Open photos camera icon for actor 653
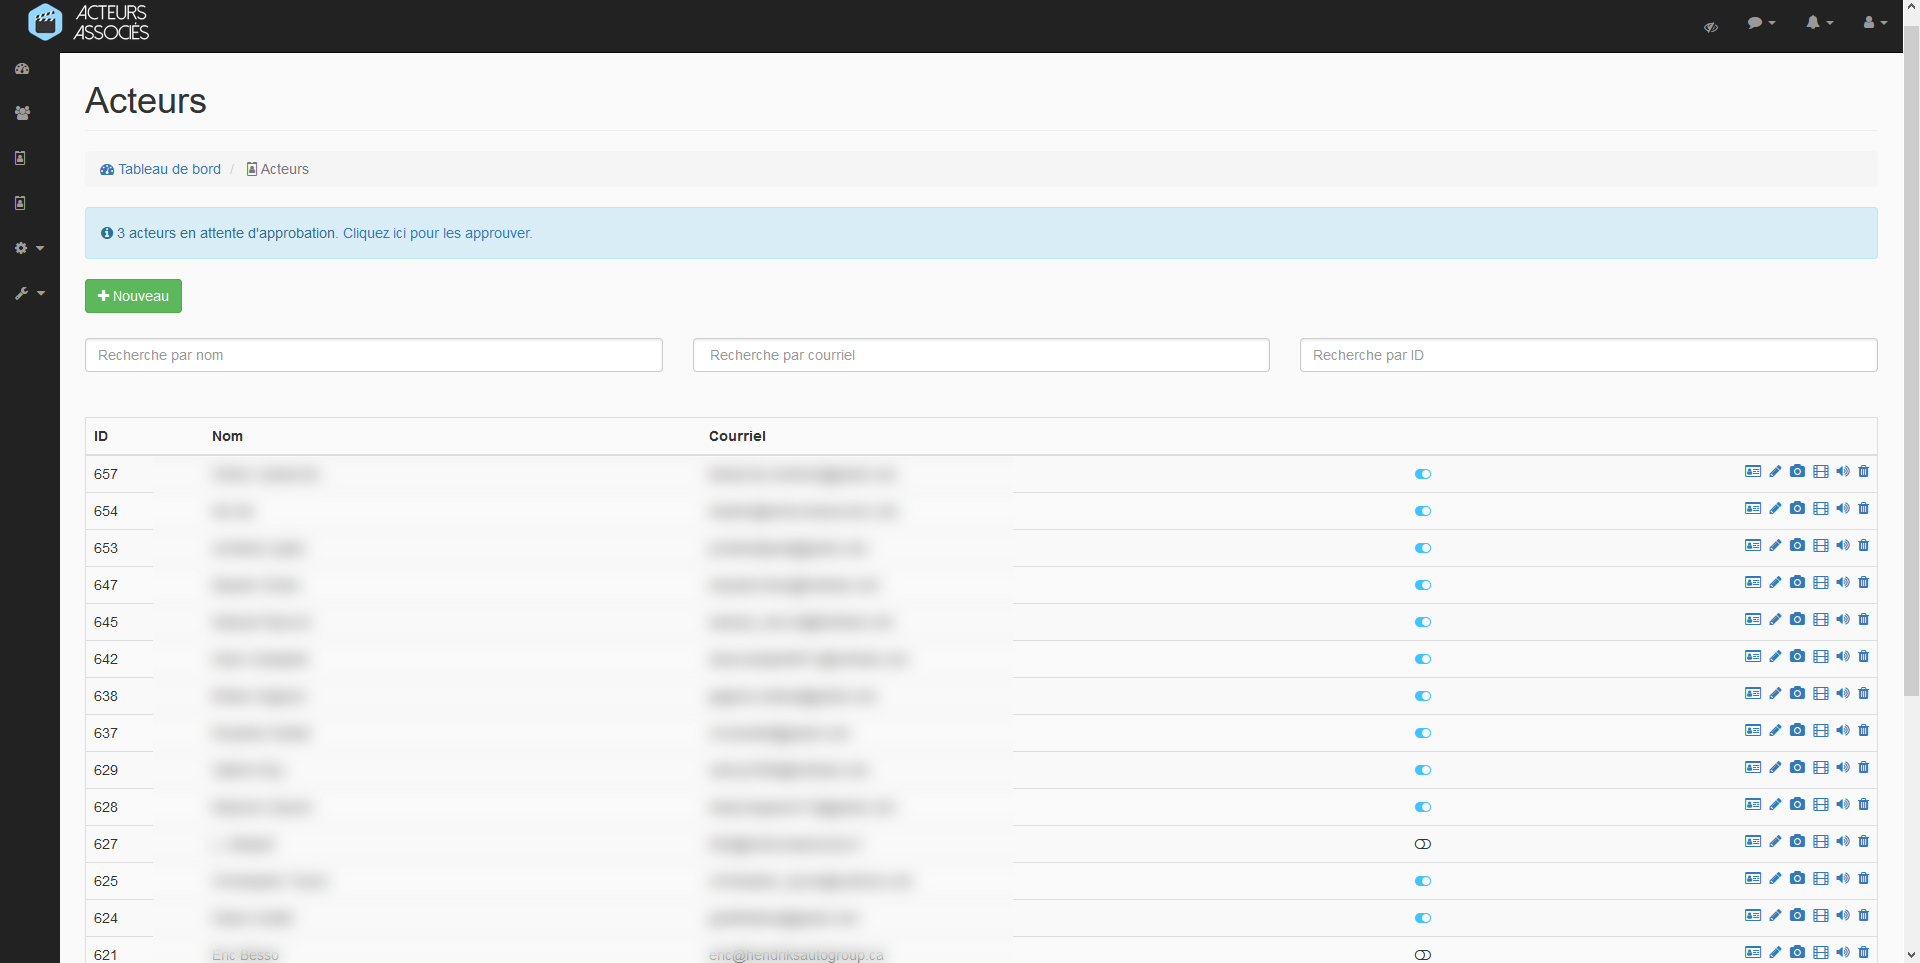Image resolution: width=1920 pixels, height=963 pixels. pos(1797,546)
